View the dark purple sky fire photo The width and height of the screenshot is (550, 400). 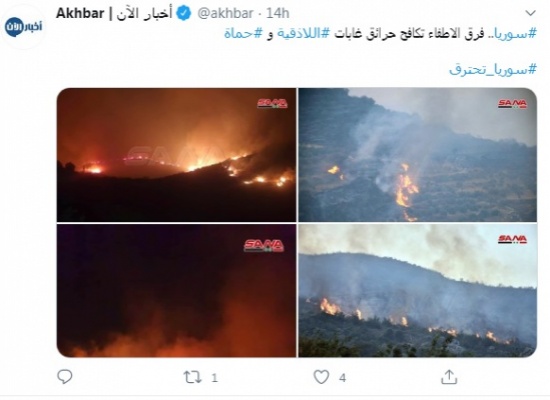click(176, 291)
